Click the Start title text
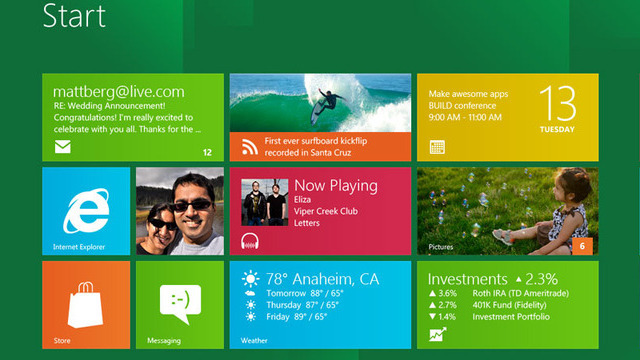The height and width of the screenshot is (360, 640). pos(74,16)
